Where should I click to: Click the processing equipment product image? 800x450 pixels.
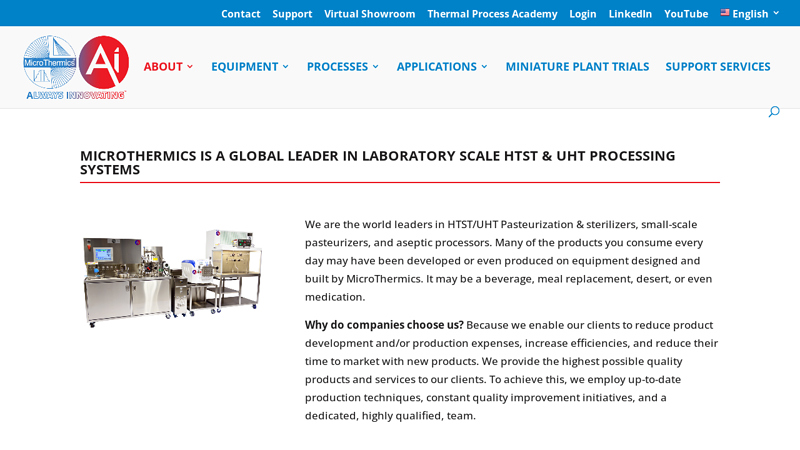point(172,279)
